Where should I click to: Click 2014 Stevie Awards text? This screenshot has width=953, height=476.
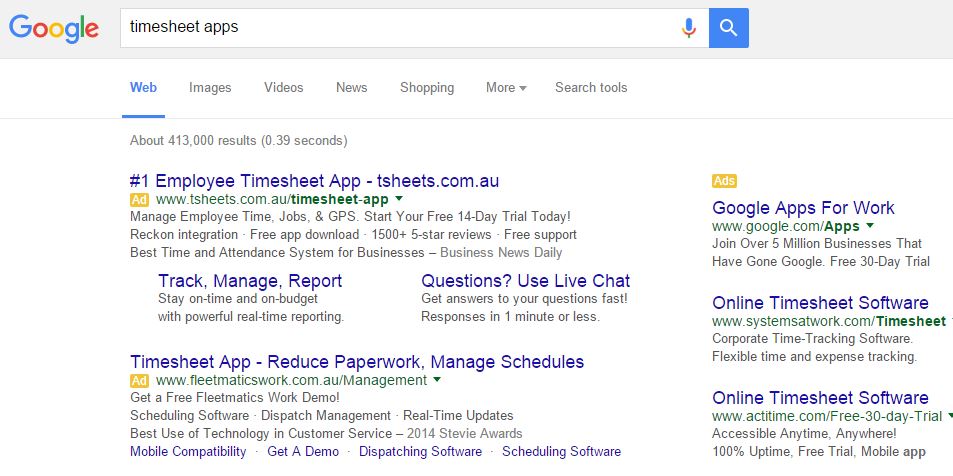pos(464,433)
